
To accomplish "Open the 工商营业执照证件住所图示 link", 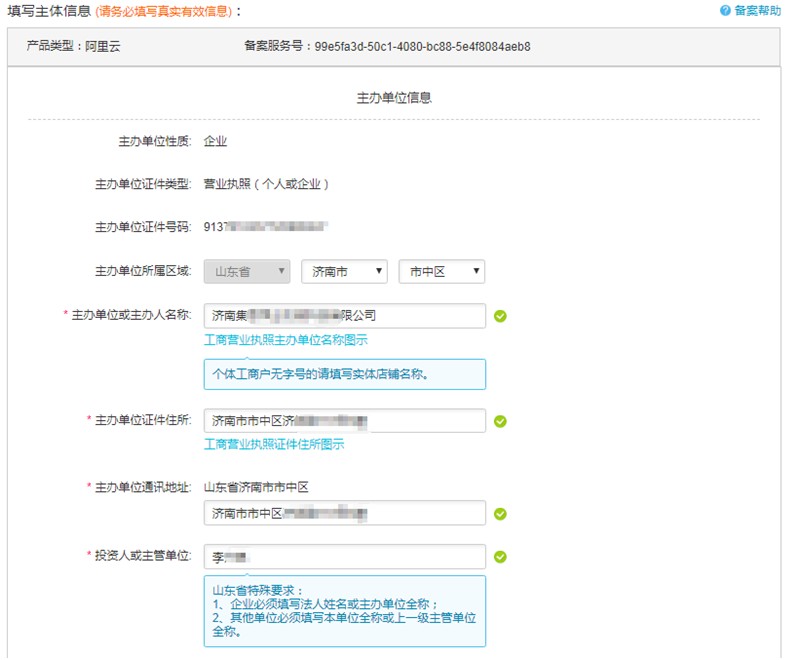I will click(274, 444).
